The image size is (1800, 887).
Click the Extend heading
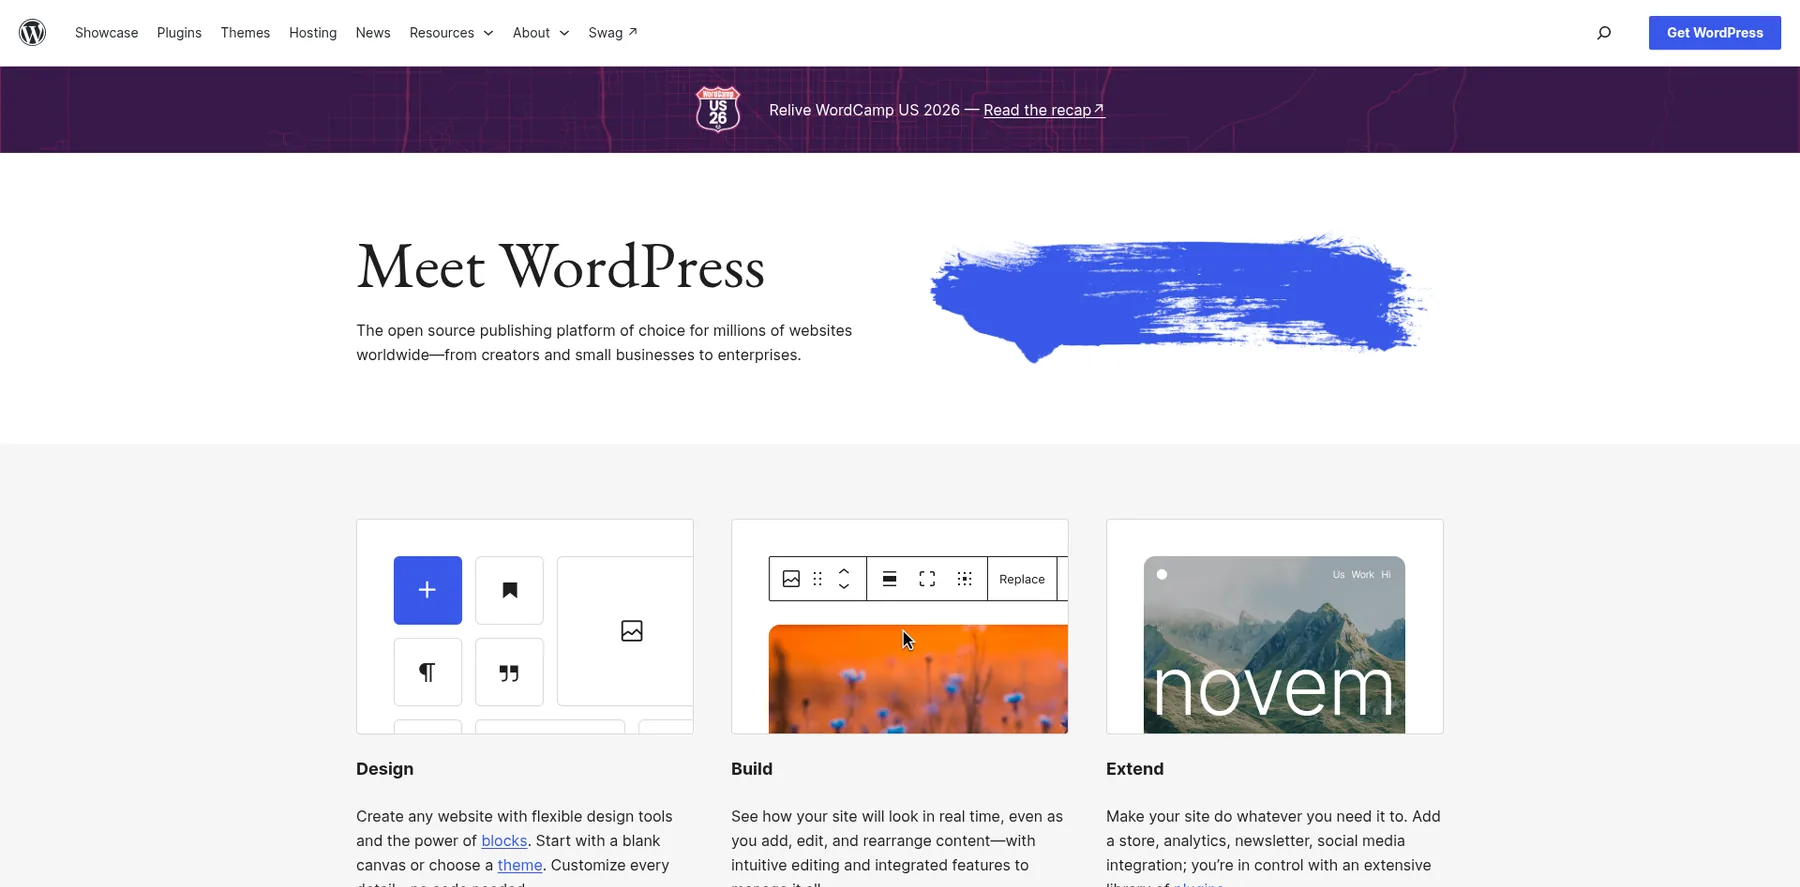tap(1135, 769)
